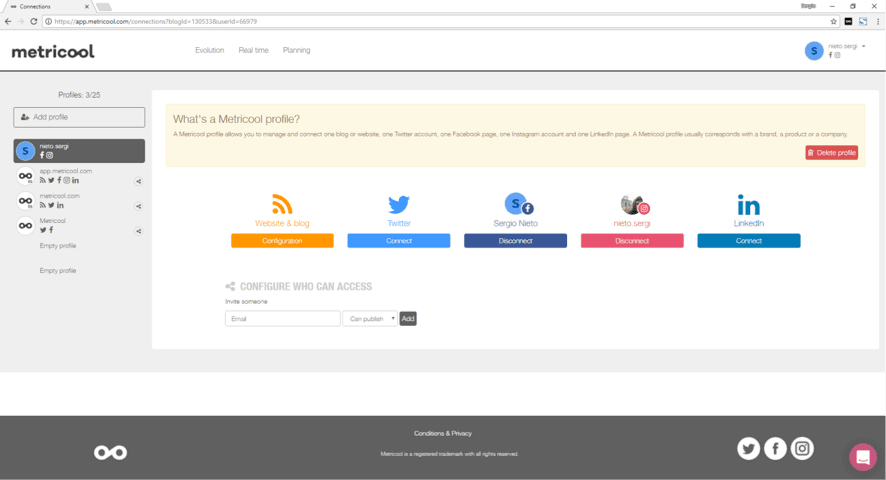Screen dimensions: 886x480
Task: Click the metricool logo in header
Action: tap(53, 51)
